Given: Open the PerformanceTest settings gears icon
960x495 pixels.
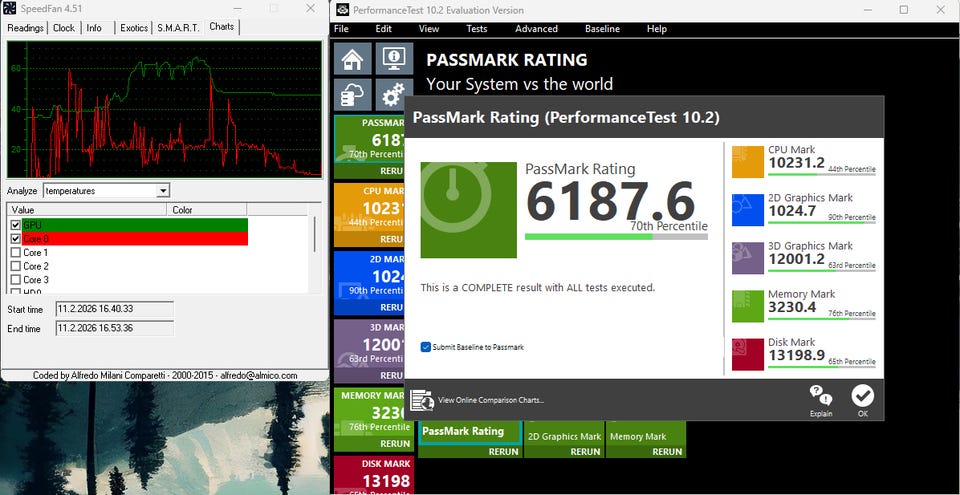Looking at the screenshot, I should [394, 95].
